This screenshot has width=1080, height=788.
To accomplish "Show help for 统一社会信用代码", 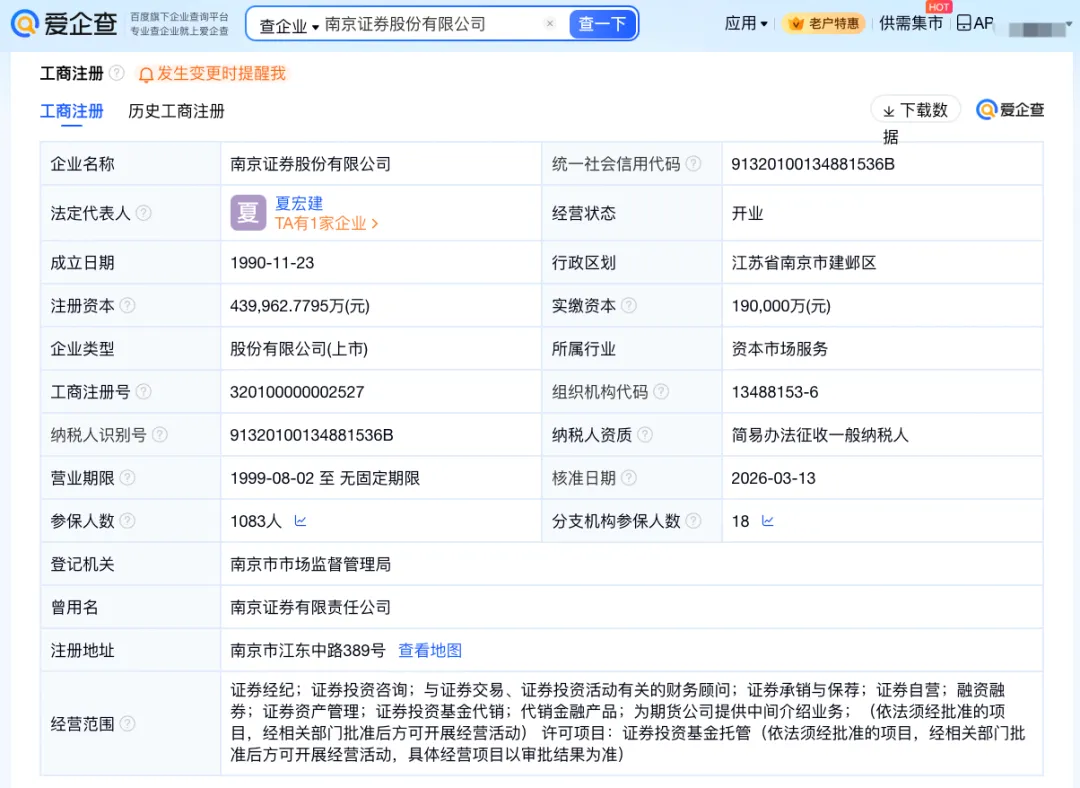I will tap(694, 164).
